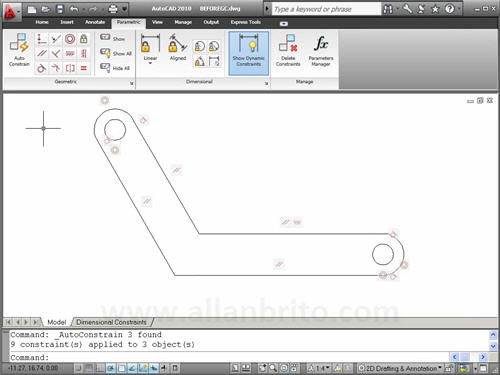Image resolution: width=500 pixels, height=375 pixels.
Task: Activate the Zoom magnifier in status bar
Action: [x=273, y=368]
